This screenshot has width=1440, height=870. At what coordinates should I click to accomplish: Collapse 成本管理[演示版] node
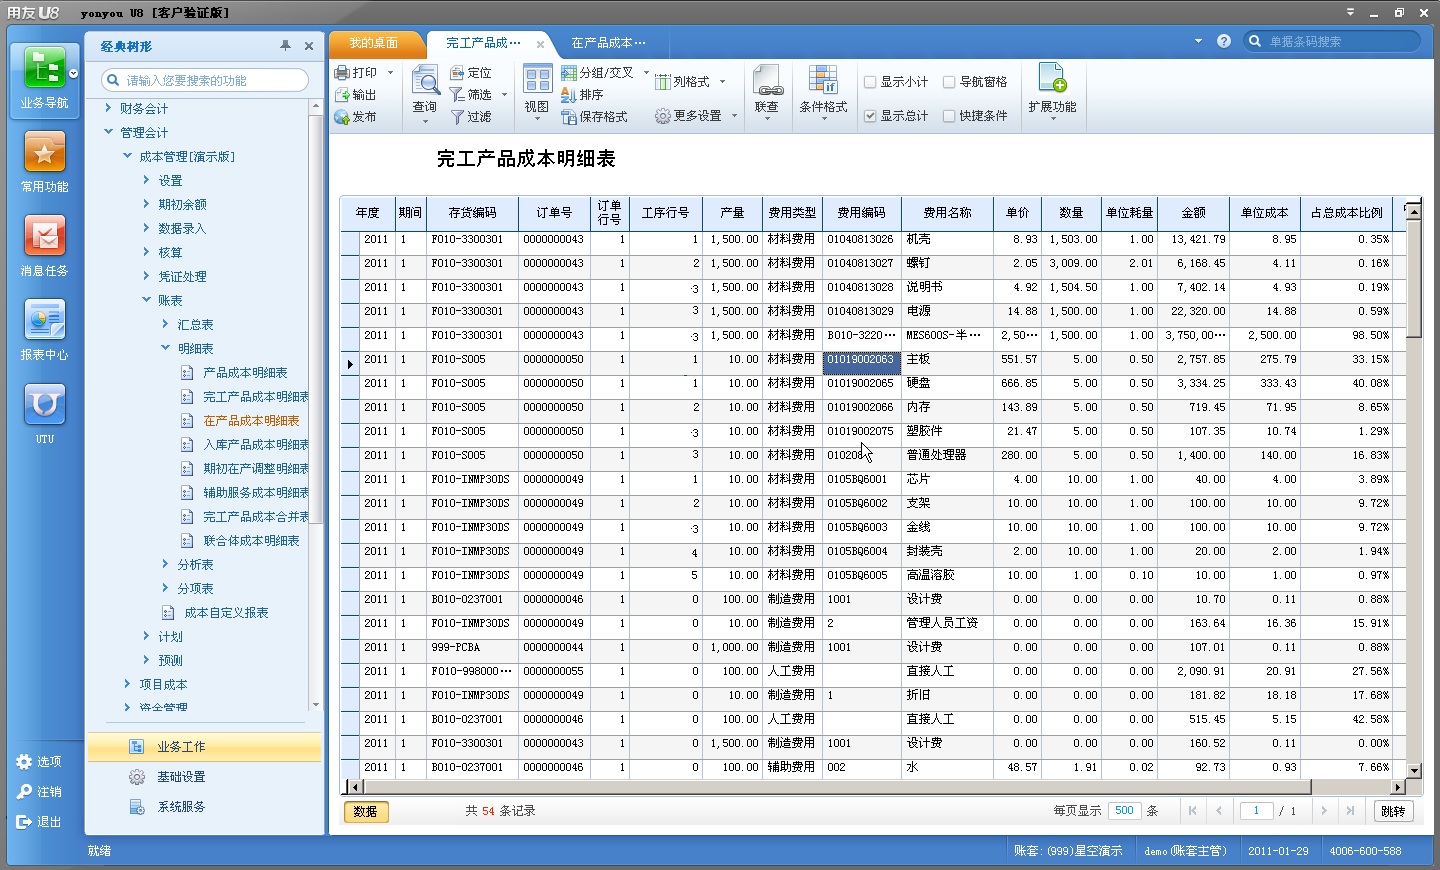(x=127, y=156)
